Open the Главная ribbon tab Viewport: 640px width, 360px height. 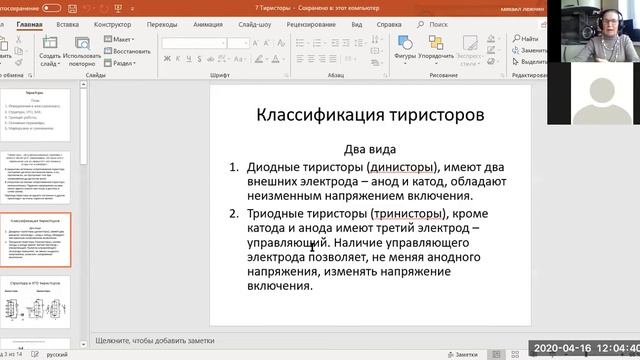(29, 24)
